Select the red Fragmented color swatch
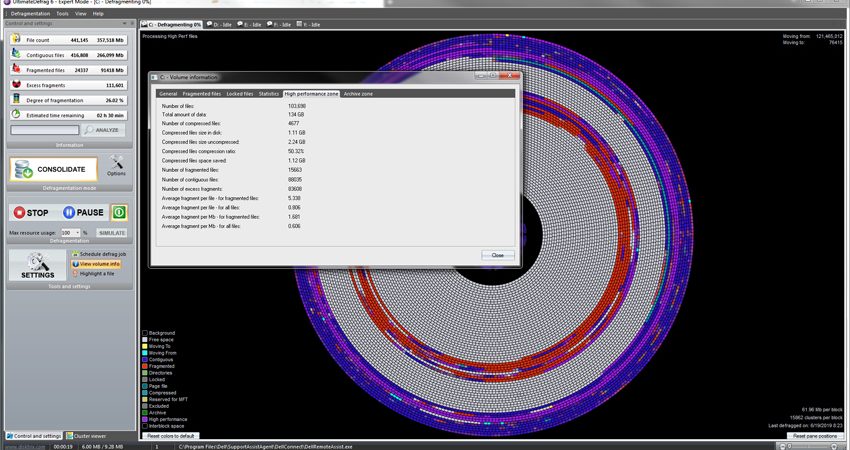The image size is (850, 450). point(145,366)
